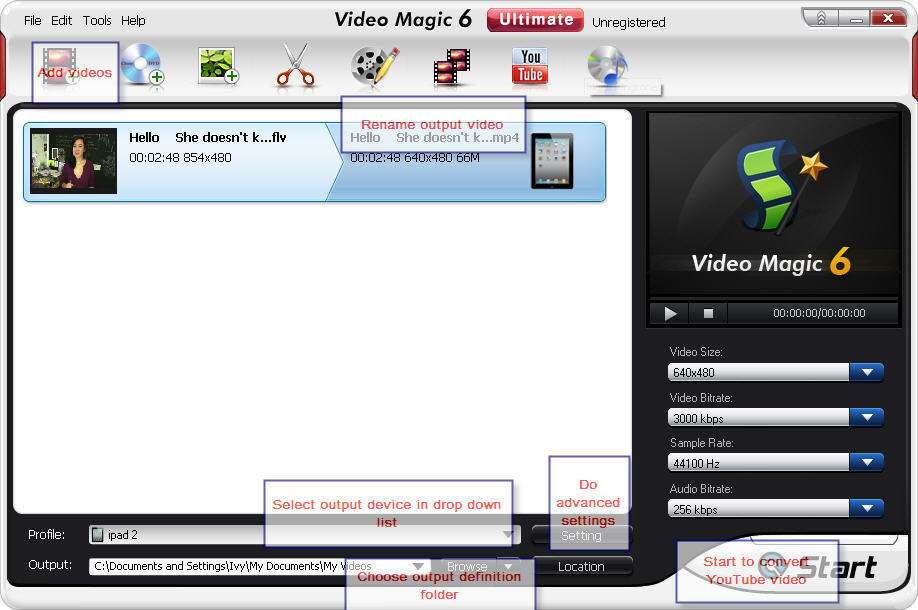Select the video thumbnail in the list
The image size is (918, 610).
click(x=74, y=161)
